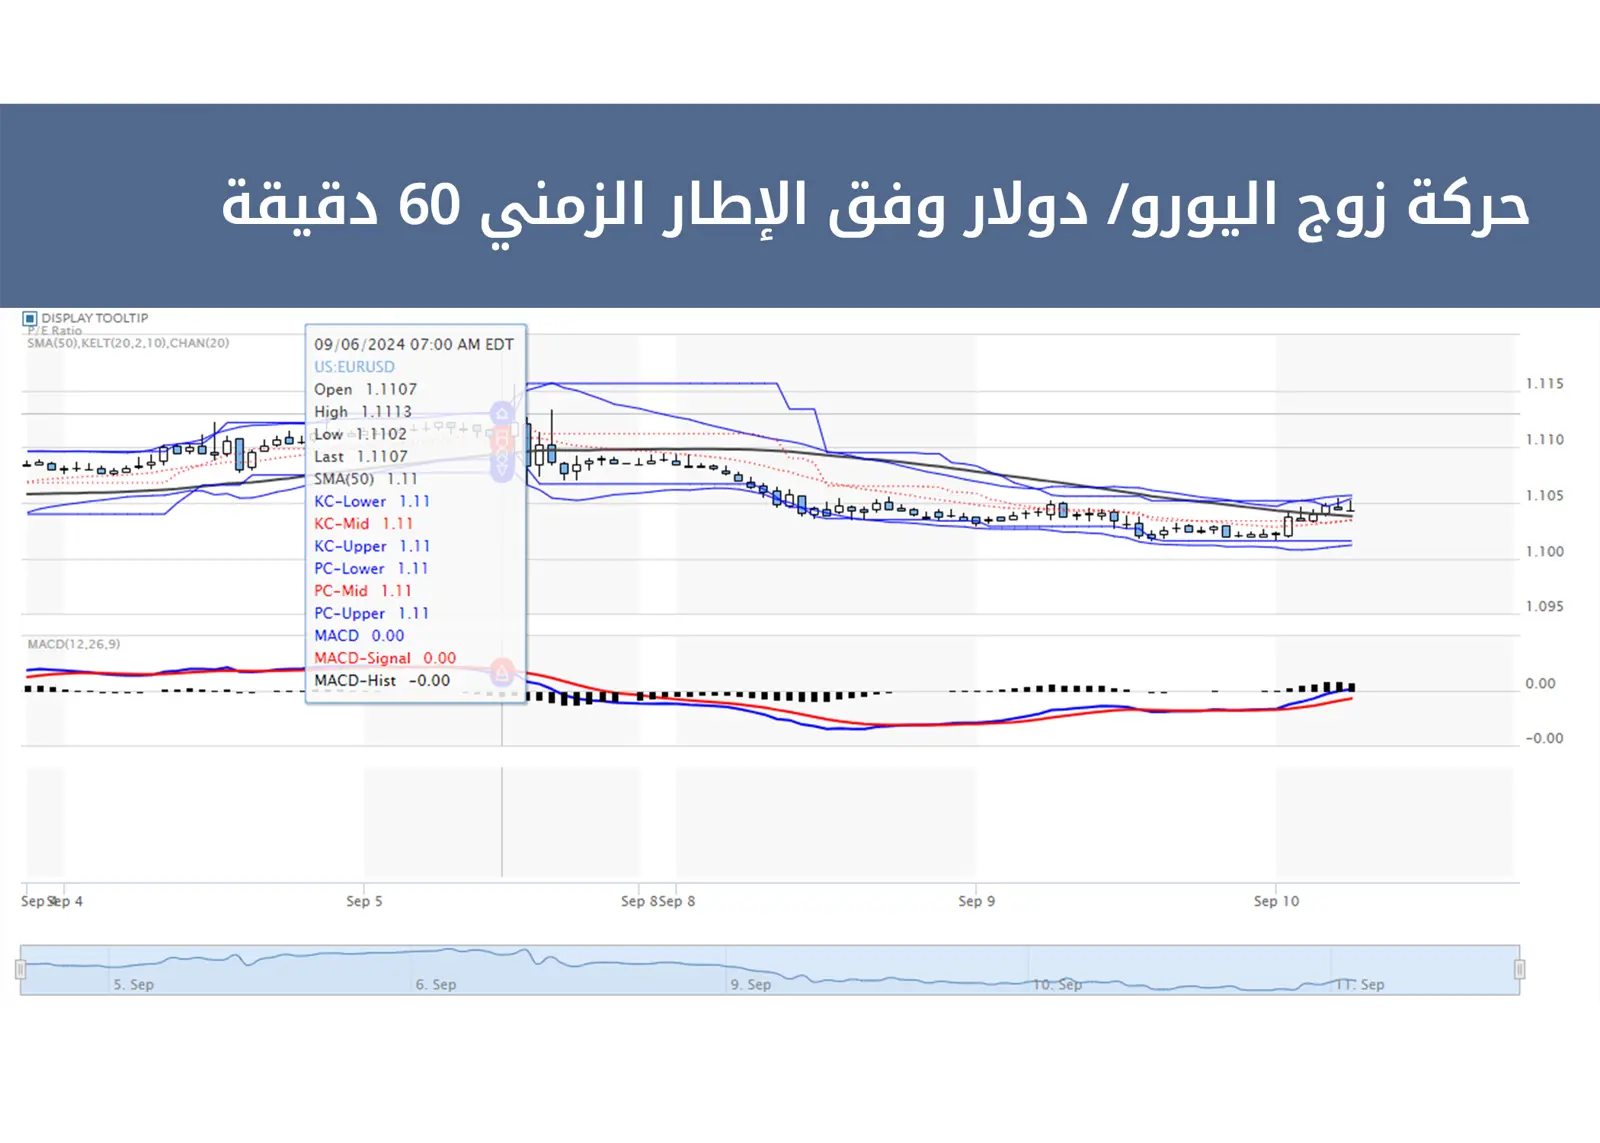Click the 9. Sep navigator label
Screen dimensions: 1600x1143
coord(750,985)
